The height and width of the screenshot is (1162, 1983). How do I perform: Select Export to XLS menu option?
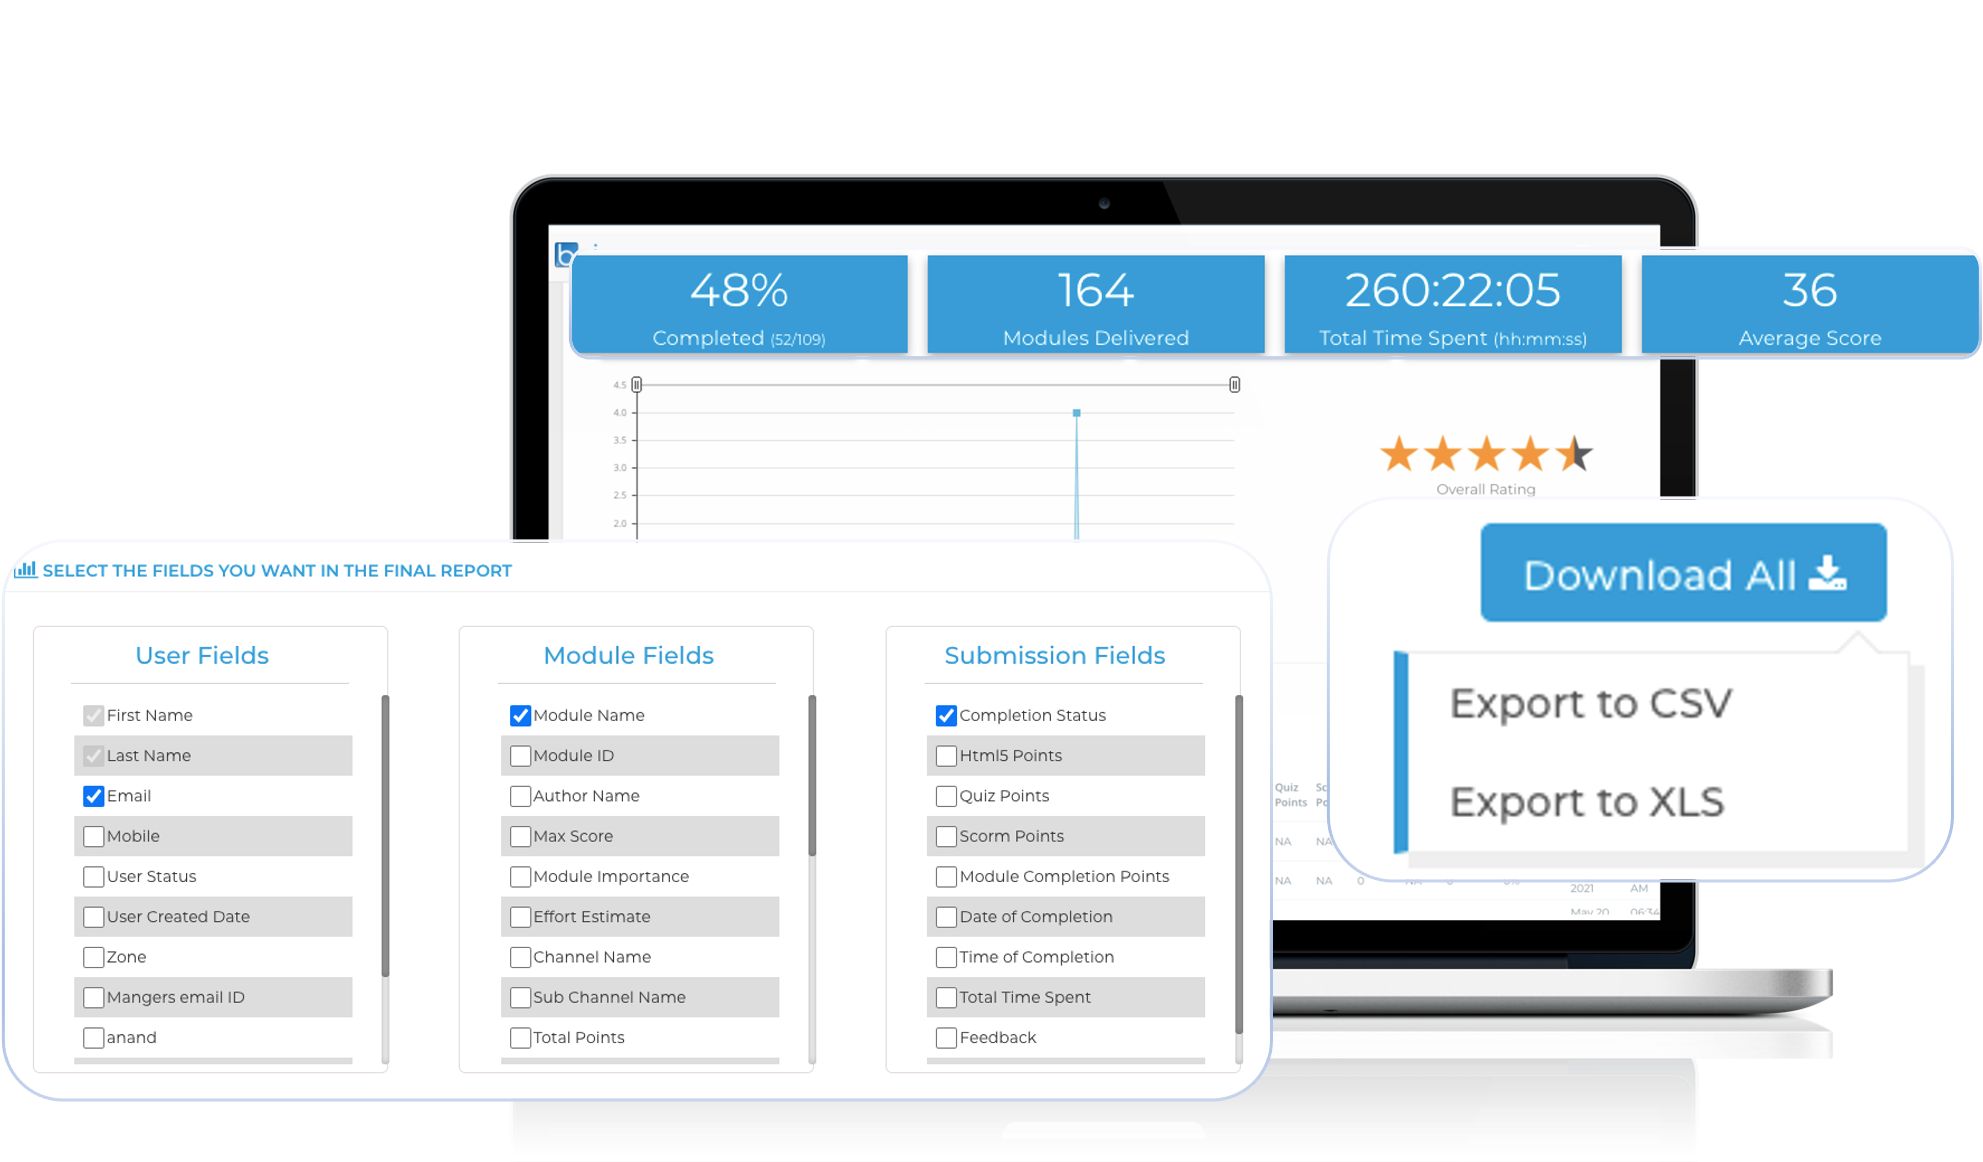1586,800
